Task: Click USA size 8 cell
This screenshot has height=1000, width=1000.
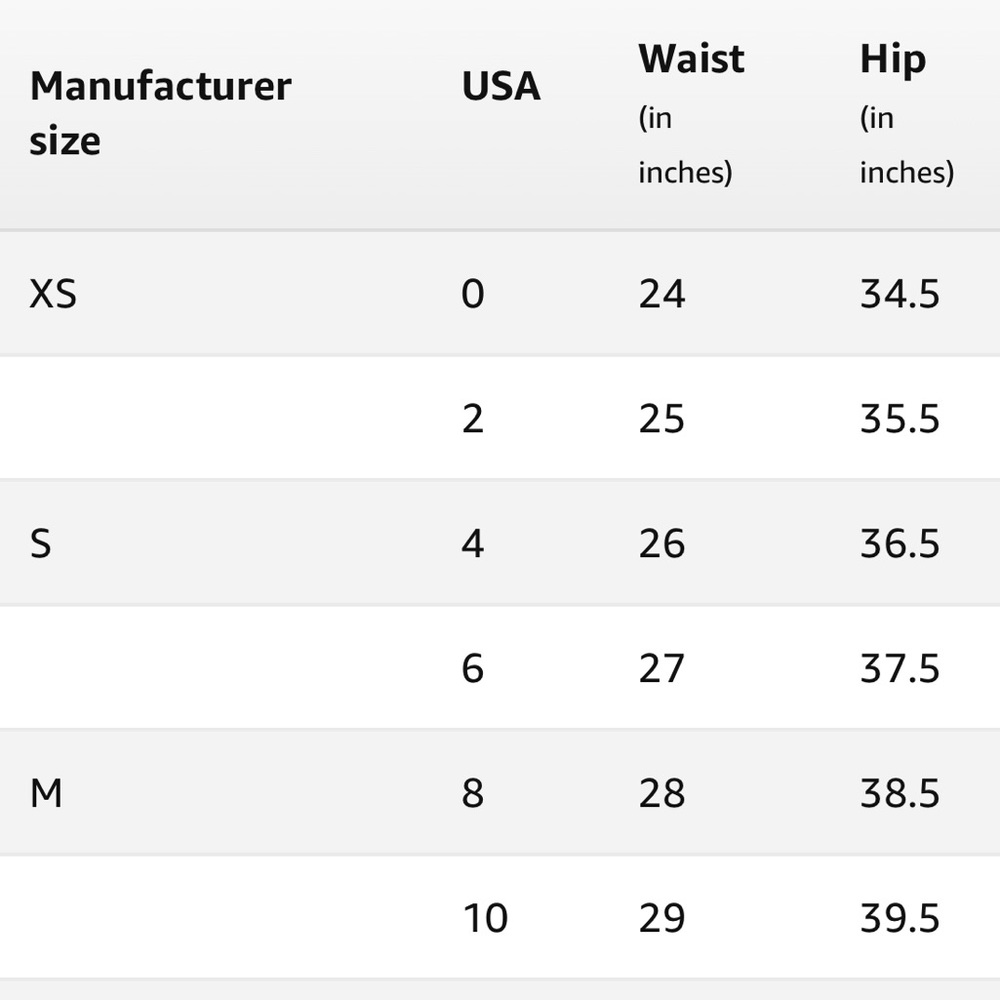Action: (x=473, y=794)
